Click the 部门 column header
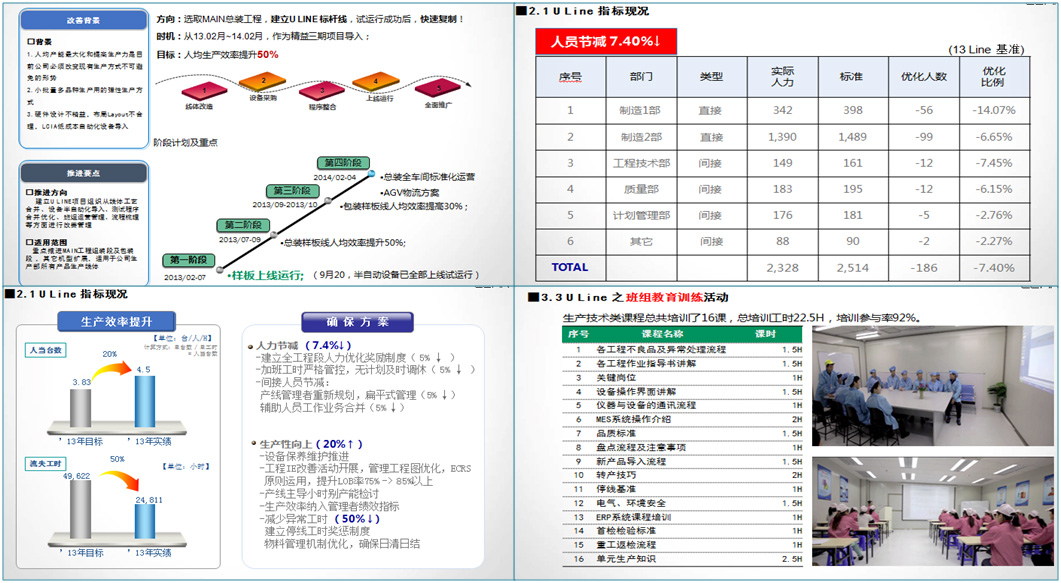This screenshot has height=583, width=1061. 641,76
